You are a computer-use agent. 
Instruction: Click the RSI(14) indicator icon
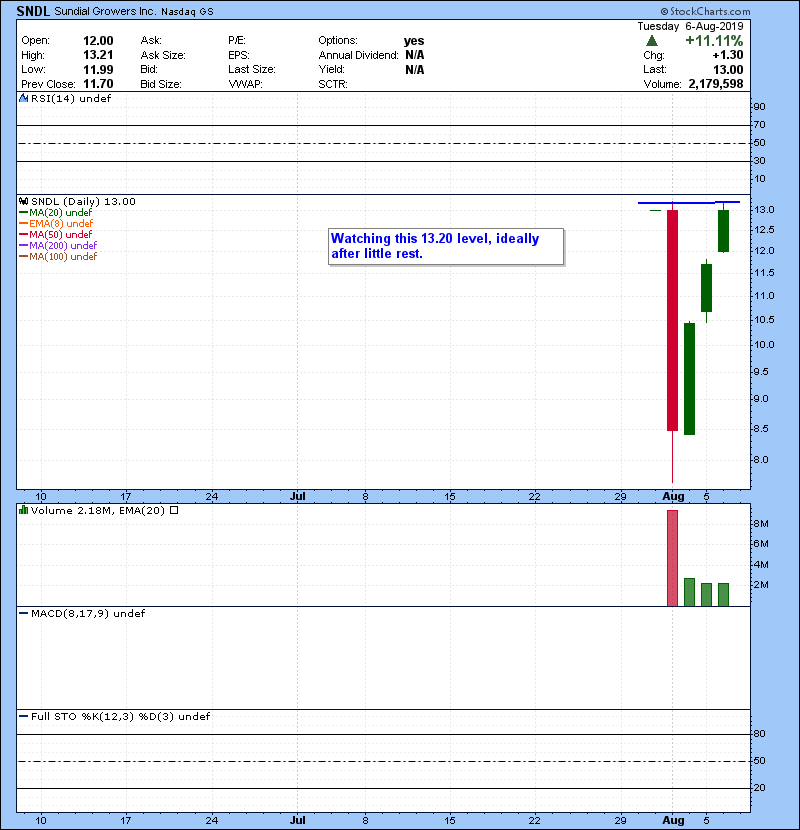coord(23,98)
